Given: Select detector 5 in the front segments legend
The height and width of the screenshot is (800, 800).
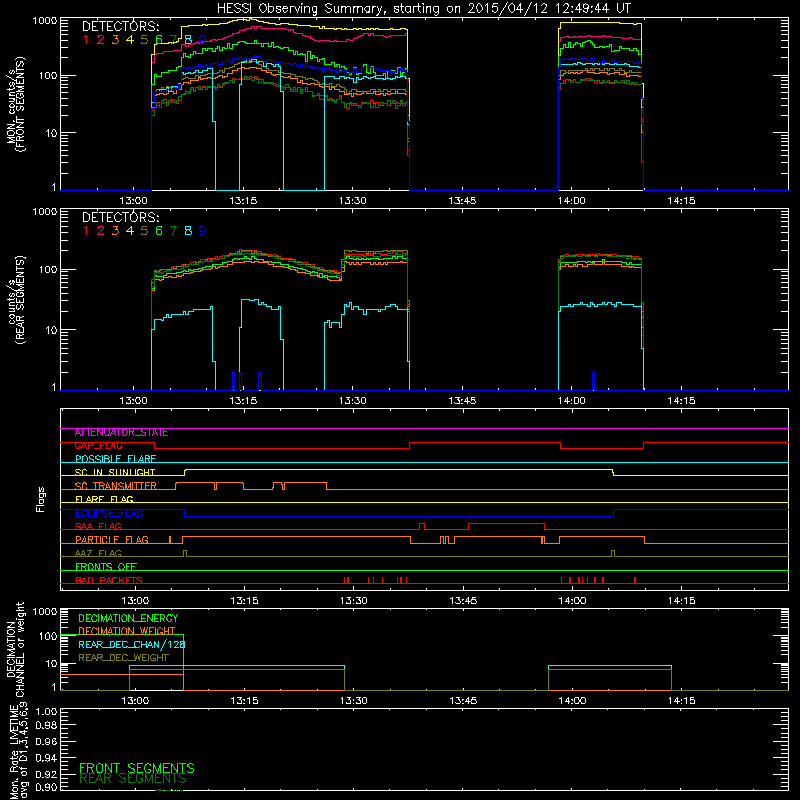Looking at the screenshot, I should [x=144, y=40].
